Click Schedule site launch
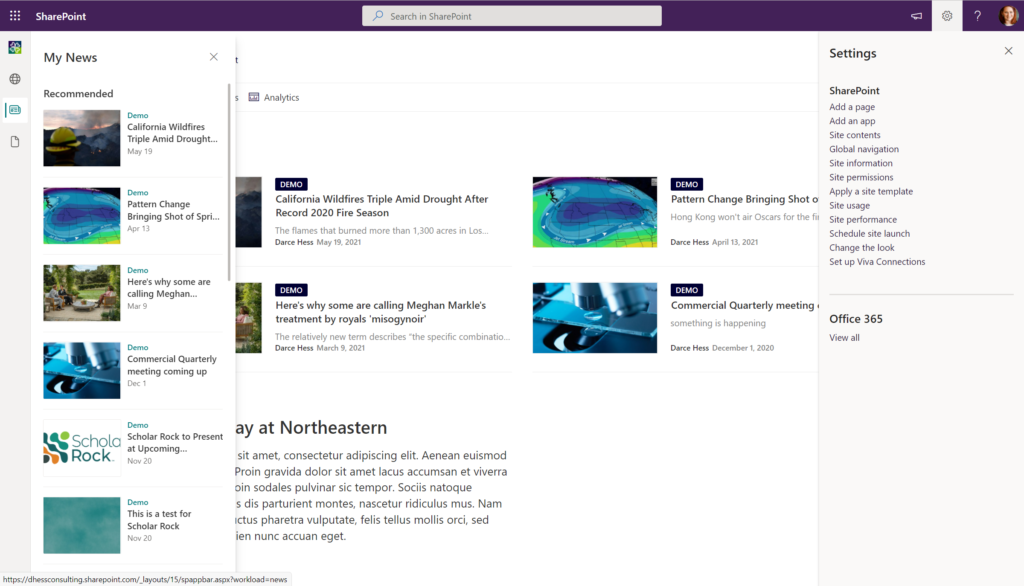Screen dimensions: 1024x586 coord(869,233)
